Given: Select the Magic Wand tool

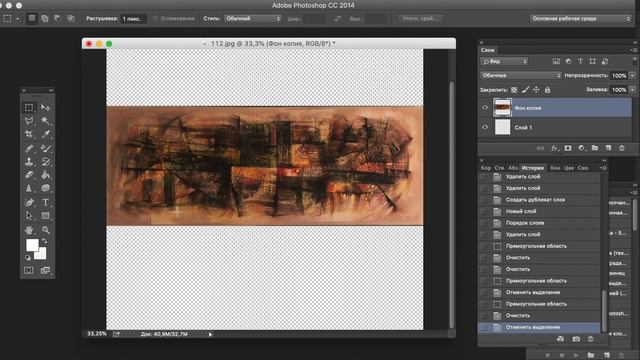Looking at the screenshot, I should 46,121.
